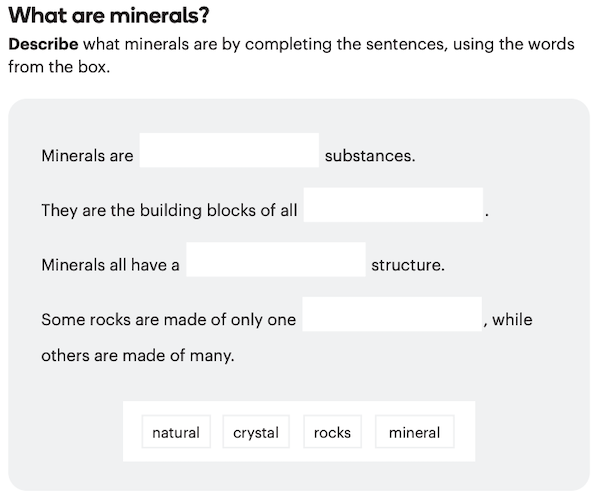This screenshot has width=600, height=499.
Task: Click the 'others are made of many.' line
Action: click(x=137, y=355)
